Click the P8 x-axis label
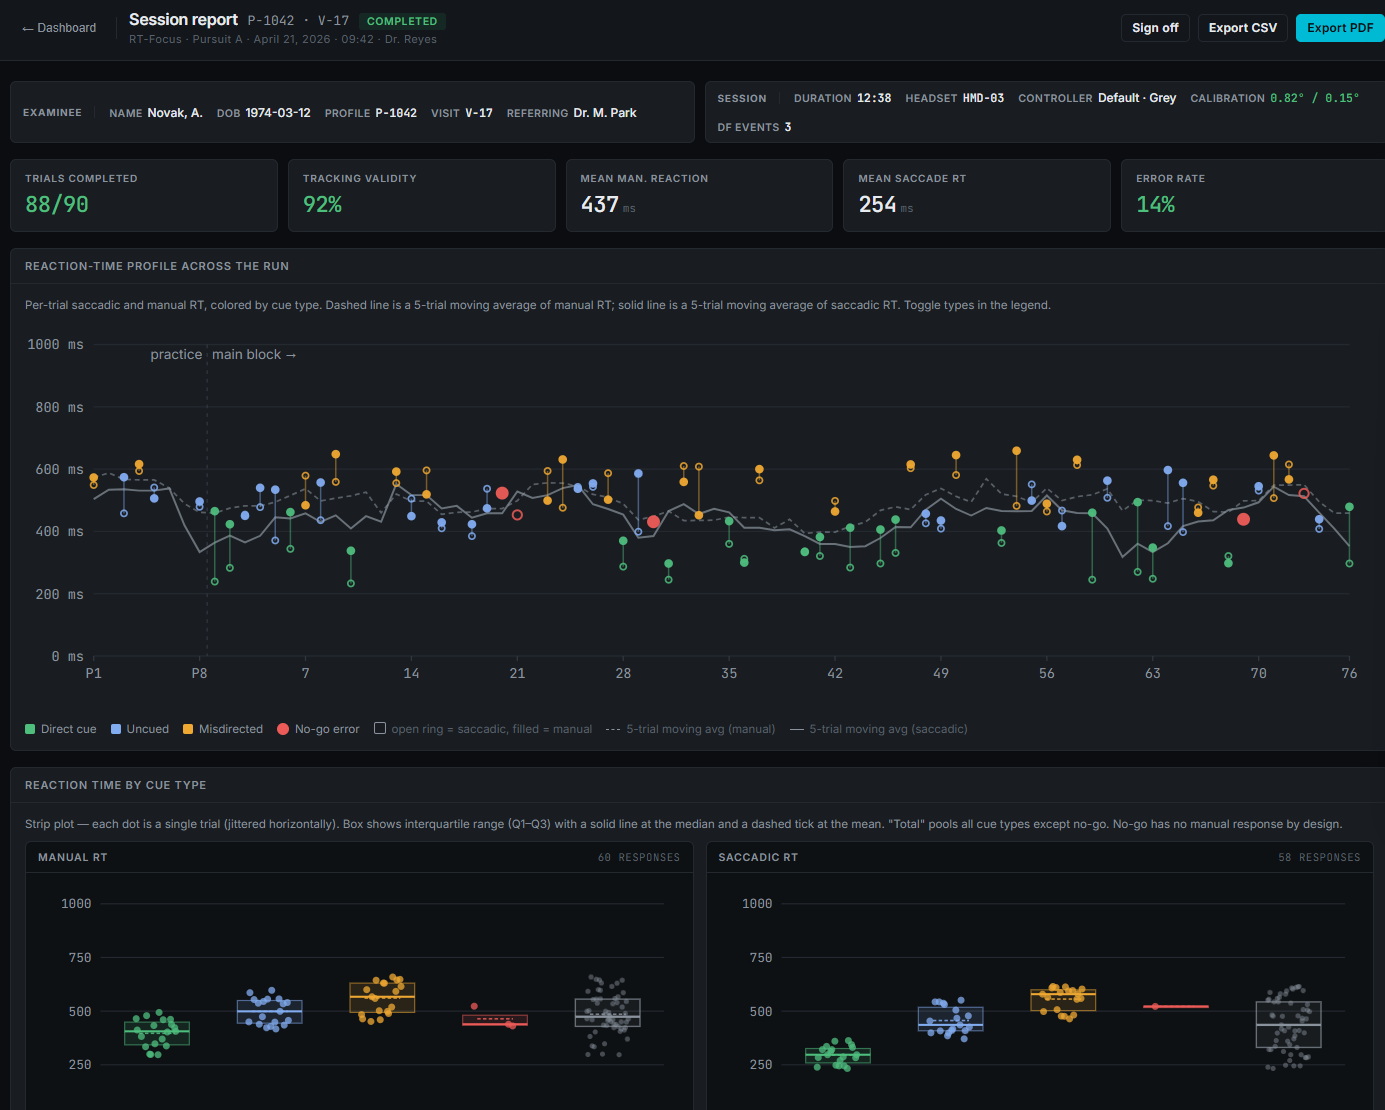Image resolution: width=1385 pixels, height=1110 pixels. [x=199, y=674]
